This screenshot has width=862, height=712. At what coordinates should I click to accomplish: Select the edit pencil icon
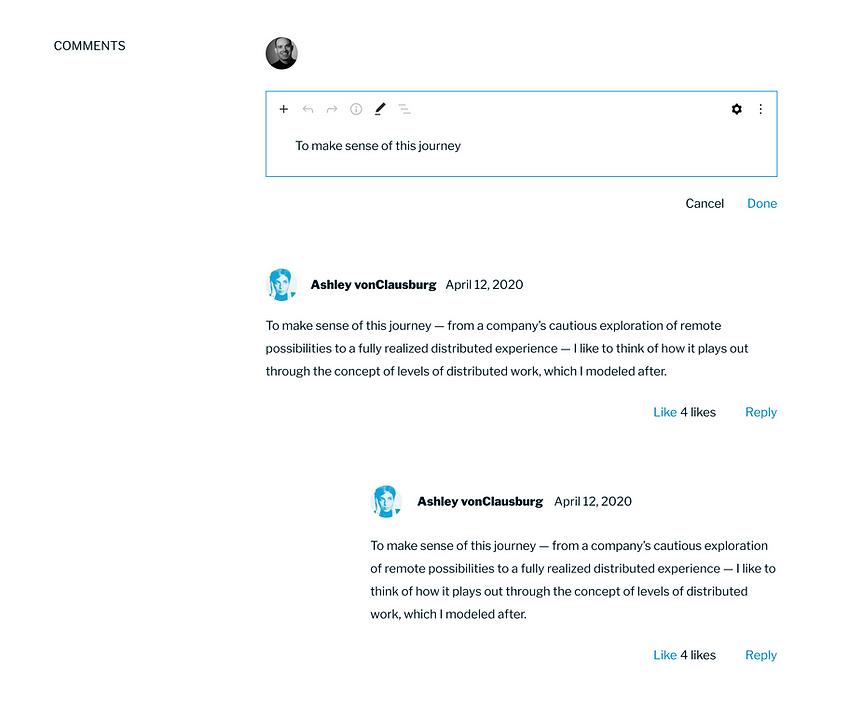pos(380,109)
